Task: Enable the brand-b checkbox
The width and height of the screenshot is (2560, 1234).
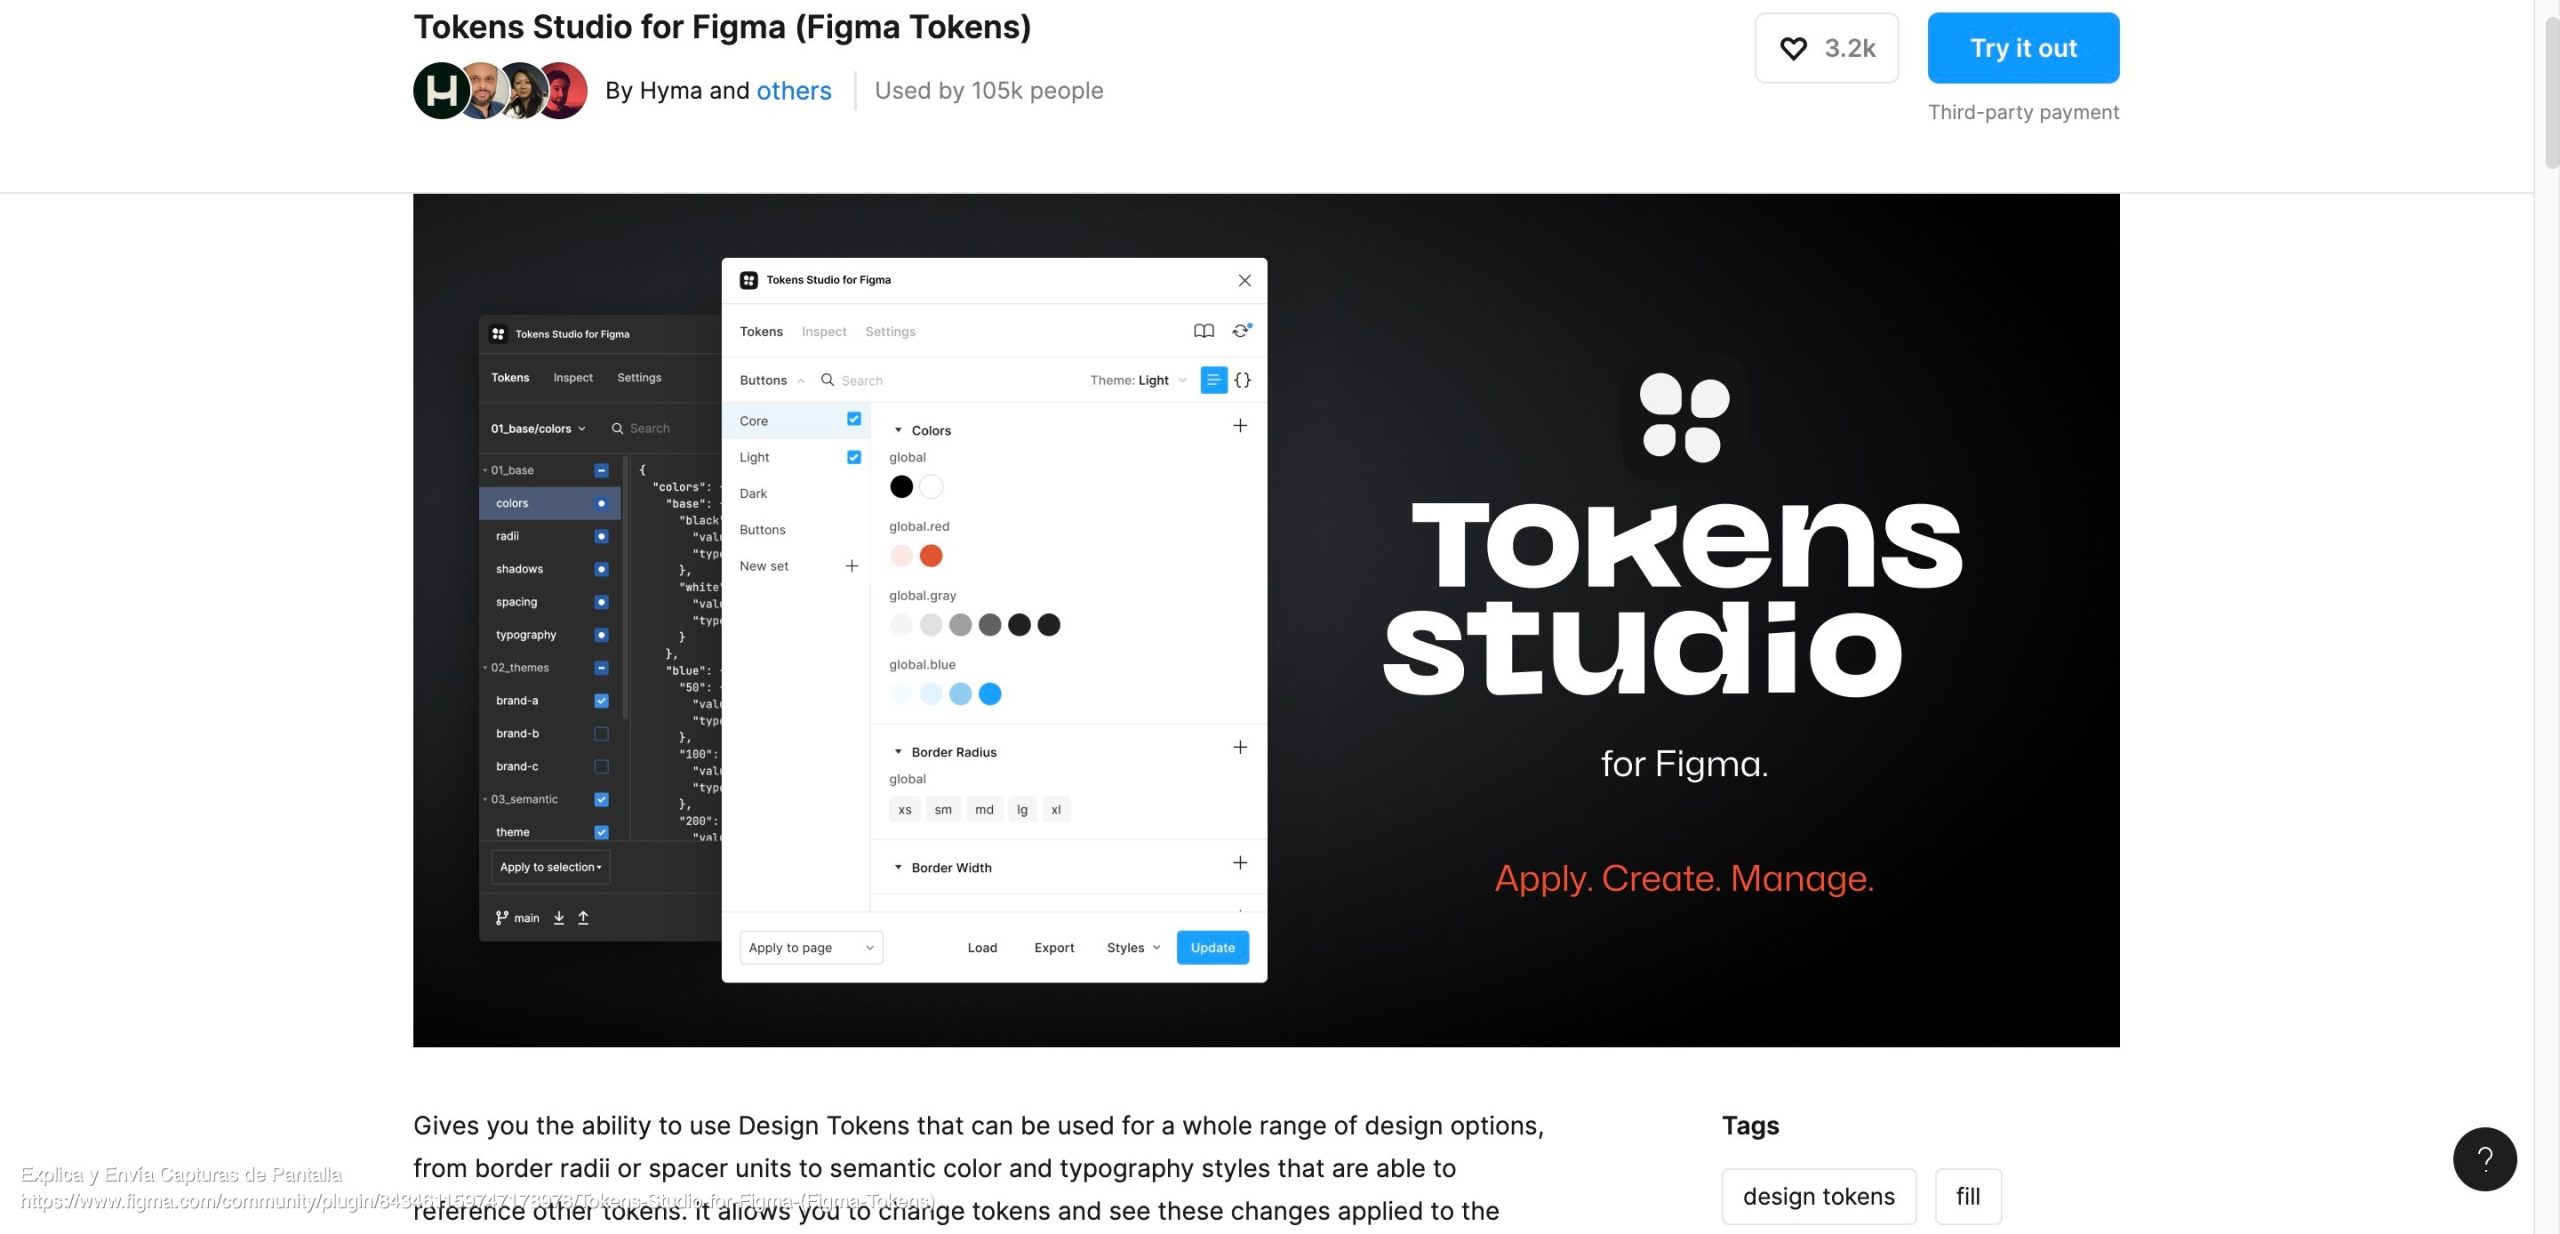Action: 601,734
